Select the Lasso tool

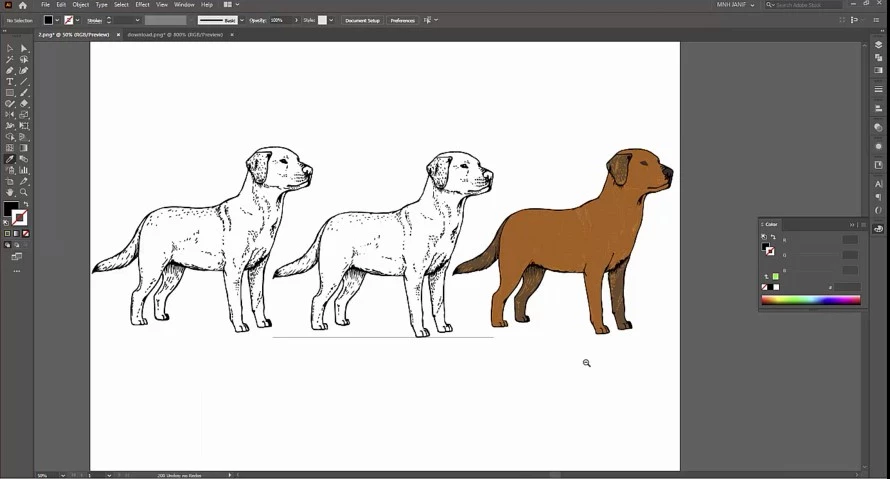[x=24, y=60]
